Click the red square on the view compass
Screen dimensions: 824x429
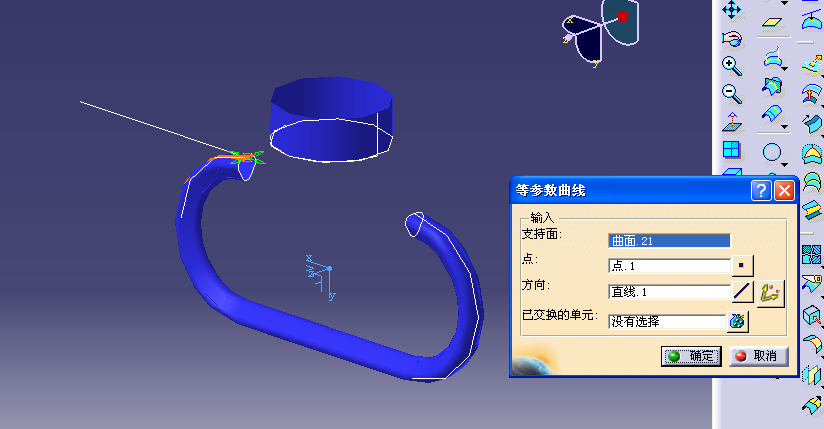(622, 16)
